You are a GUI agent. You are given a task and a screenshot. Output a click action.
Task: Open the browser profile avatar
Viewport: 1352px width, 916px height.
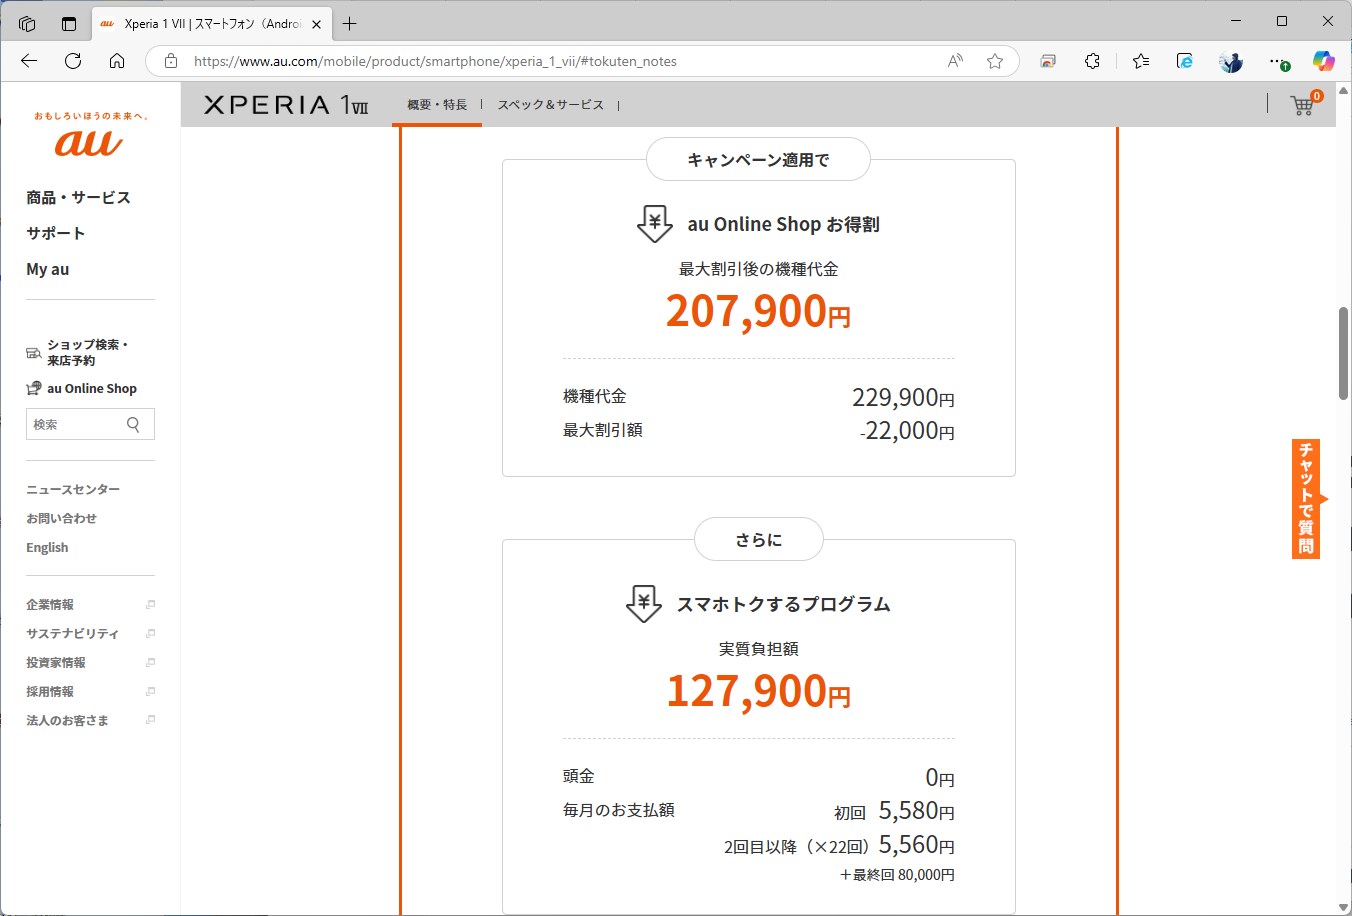coord(1230,61)
